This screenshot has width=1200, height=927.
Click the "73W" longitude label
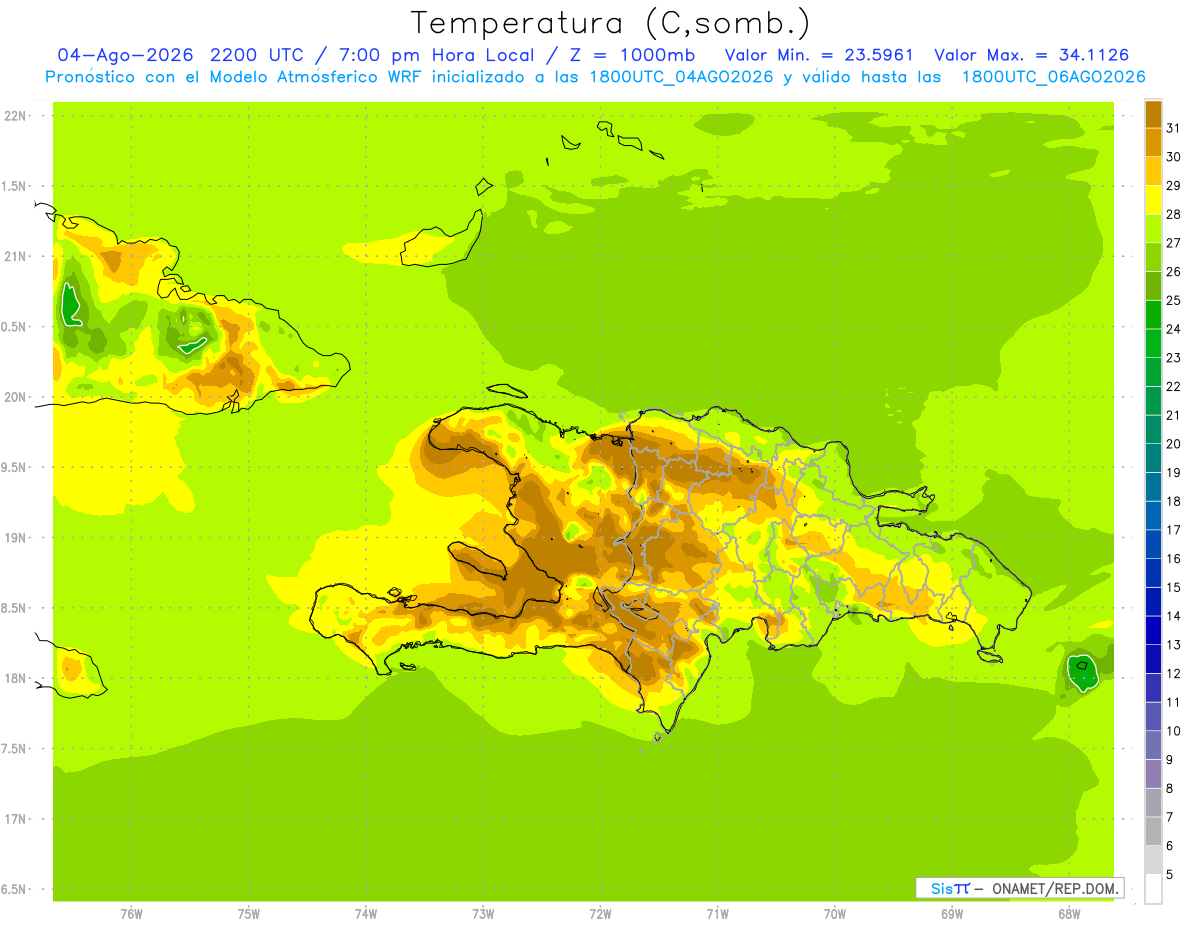click(483, 913)
